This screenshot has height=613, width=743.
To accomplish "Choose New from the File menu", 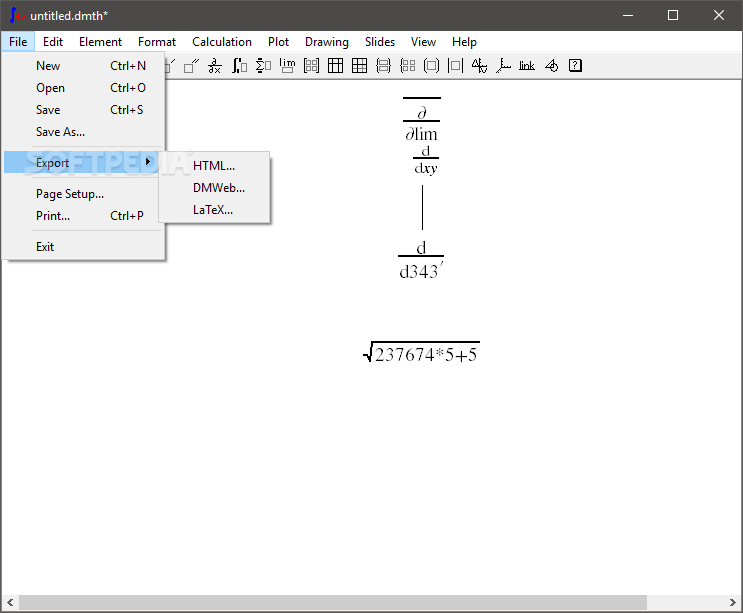I will 83,66.
